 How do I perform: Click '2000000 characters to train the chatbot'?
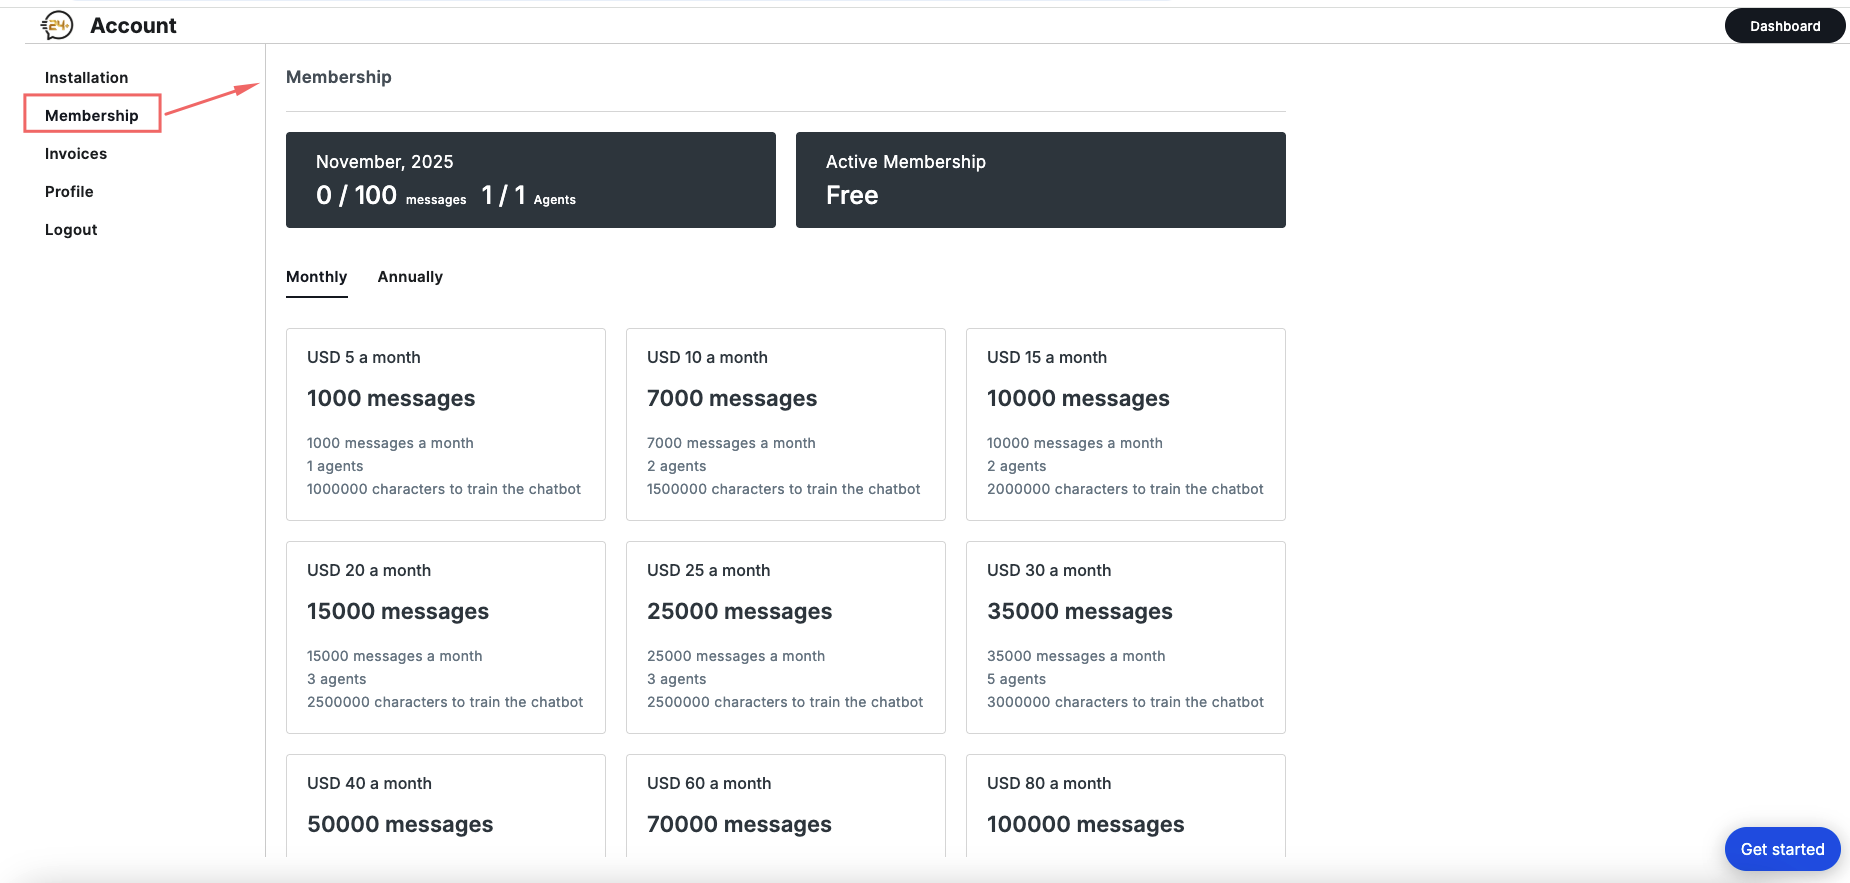[1125, 489]
